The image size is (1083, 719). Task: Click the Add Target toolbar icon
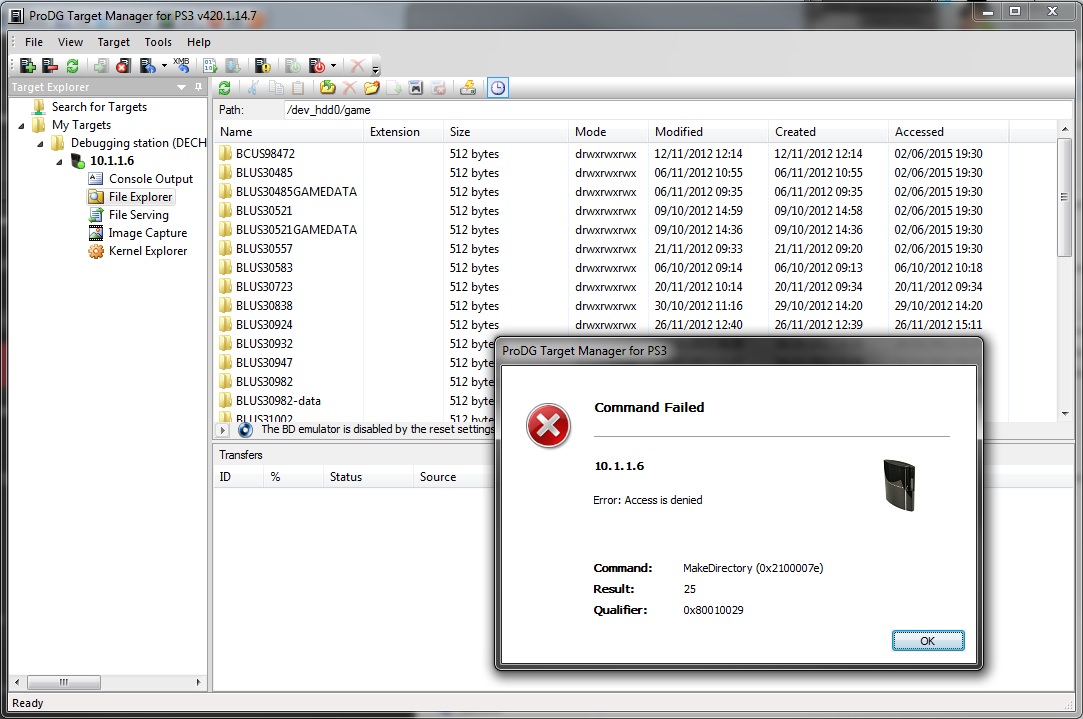click(x=28, y=66)
